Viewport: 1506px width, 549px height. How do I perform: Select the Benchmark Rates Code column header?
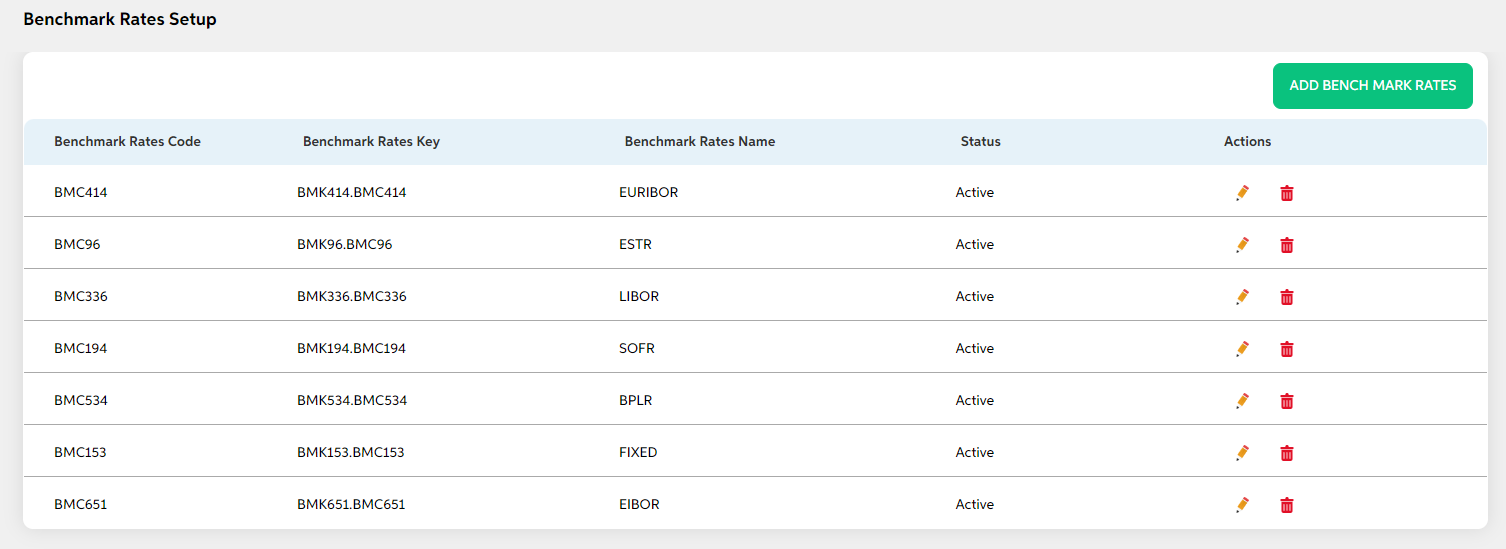(x=127, y=142)
